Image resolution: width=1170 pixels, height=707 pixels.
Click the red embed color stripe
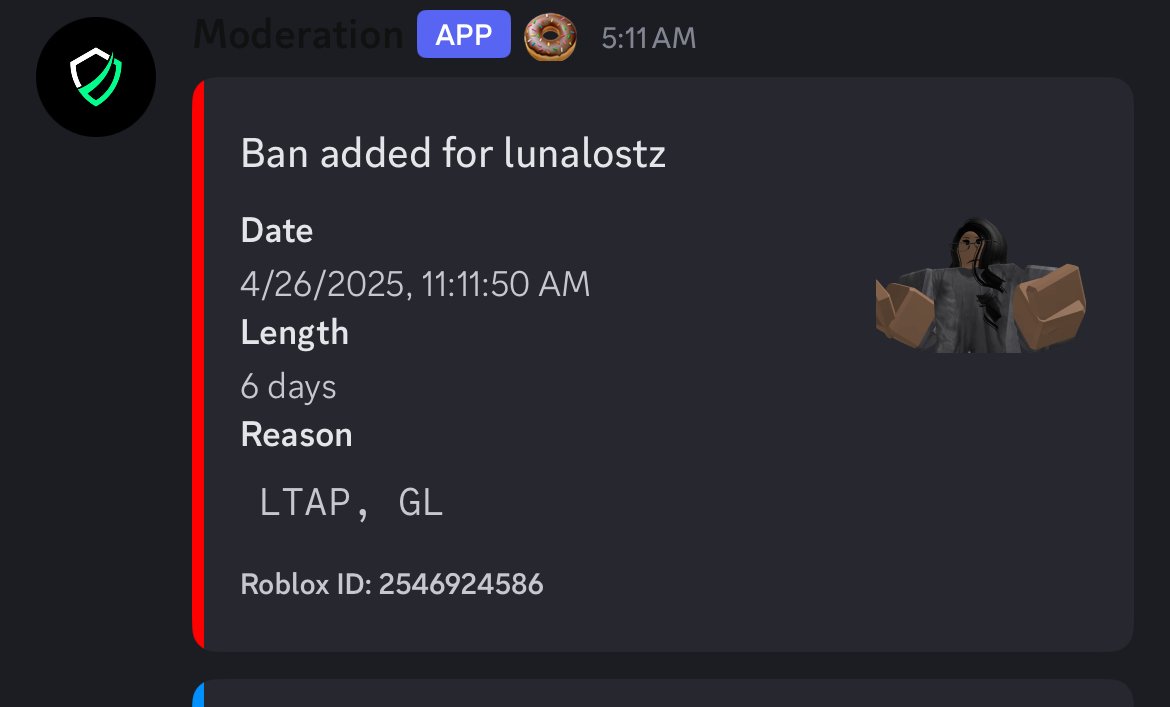pos(198,364)
